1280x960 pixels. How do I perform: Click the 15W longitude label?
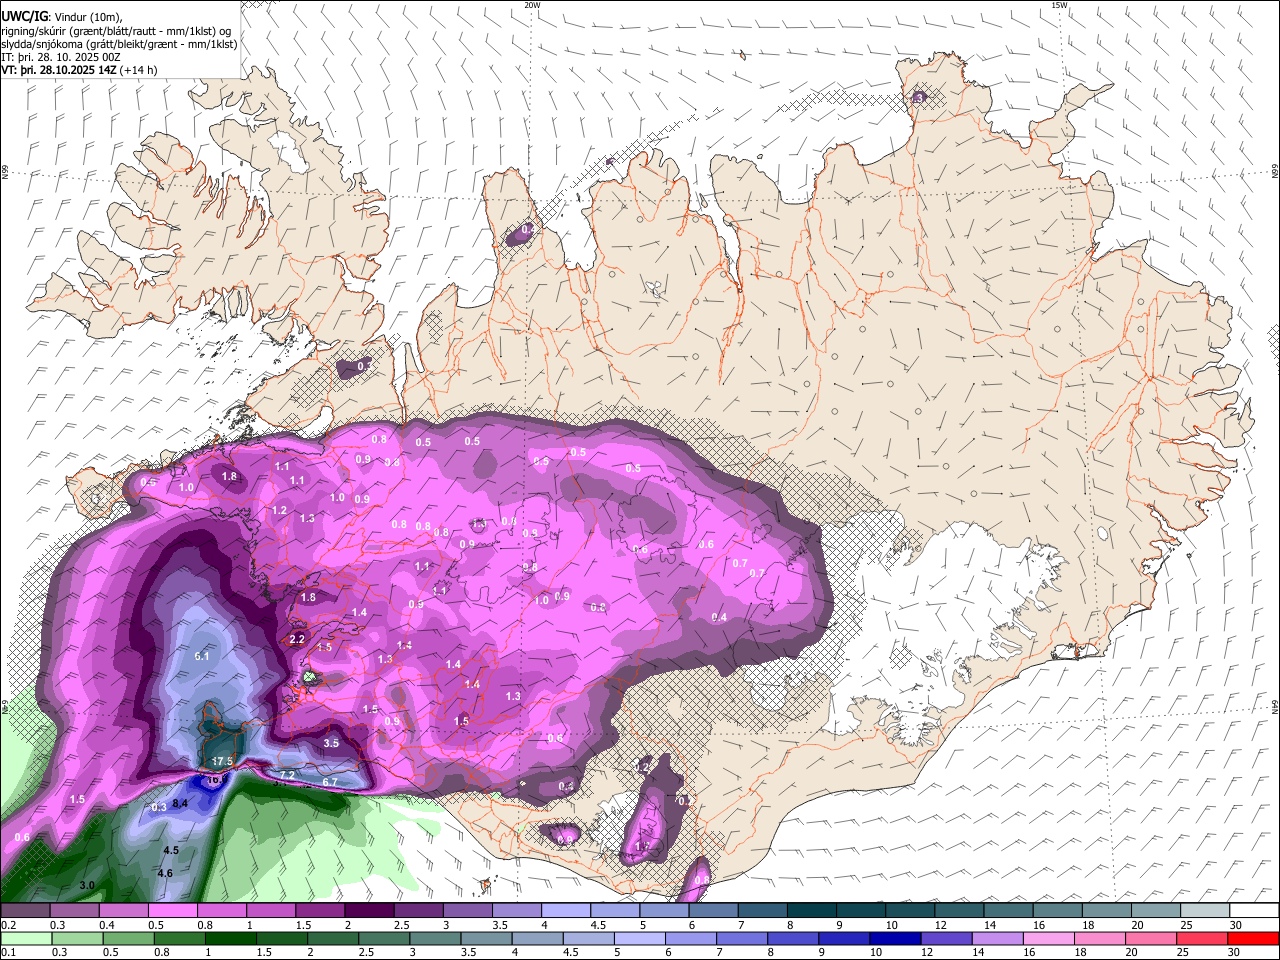pyautogui.click(x=1059, y=5)
